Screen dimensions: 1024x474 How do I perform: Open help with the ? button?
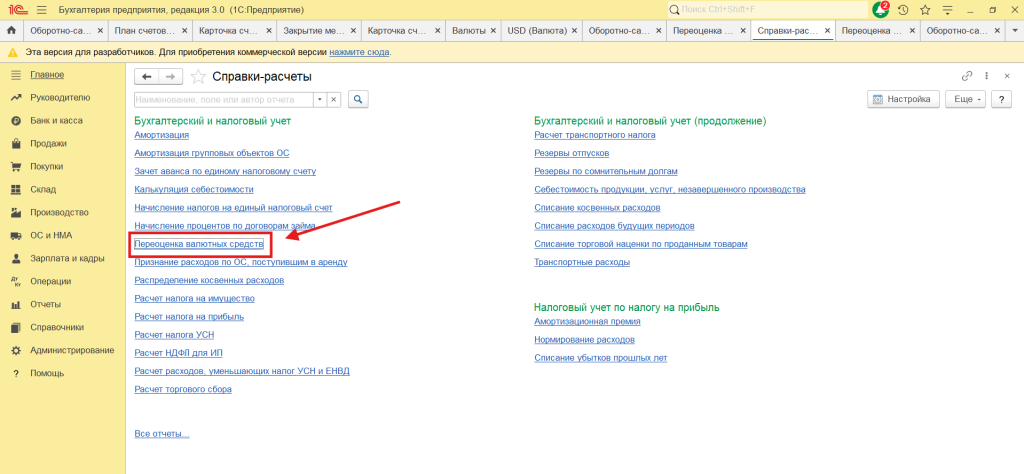(1001, 99)
